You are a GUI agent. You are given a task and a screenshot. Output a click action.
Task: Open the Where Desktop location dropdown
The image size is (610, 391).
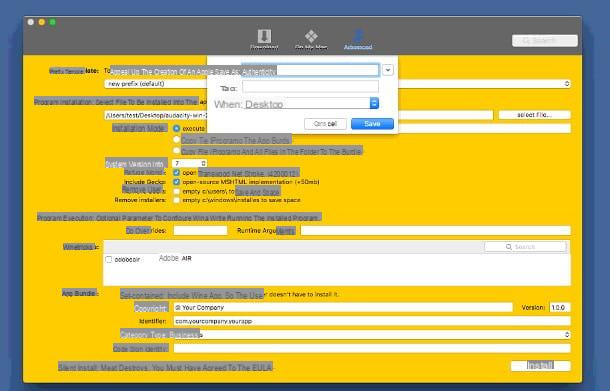[x=374, y=103]
